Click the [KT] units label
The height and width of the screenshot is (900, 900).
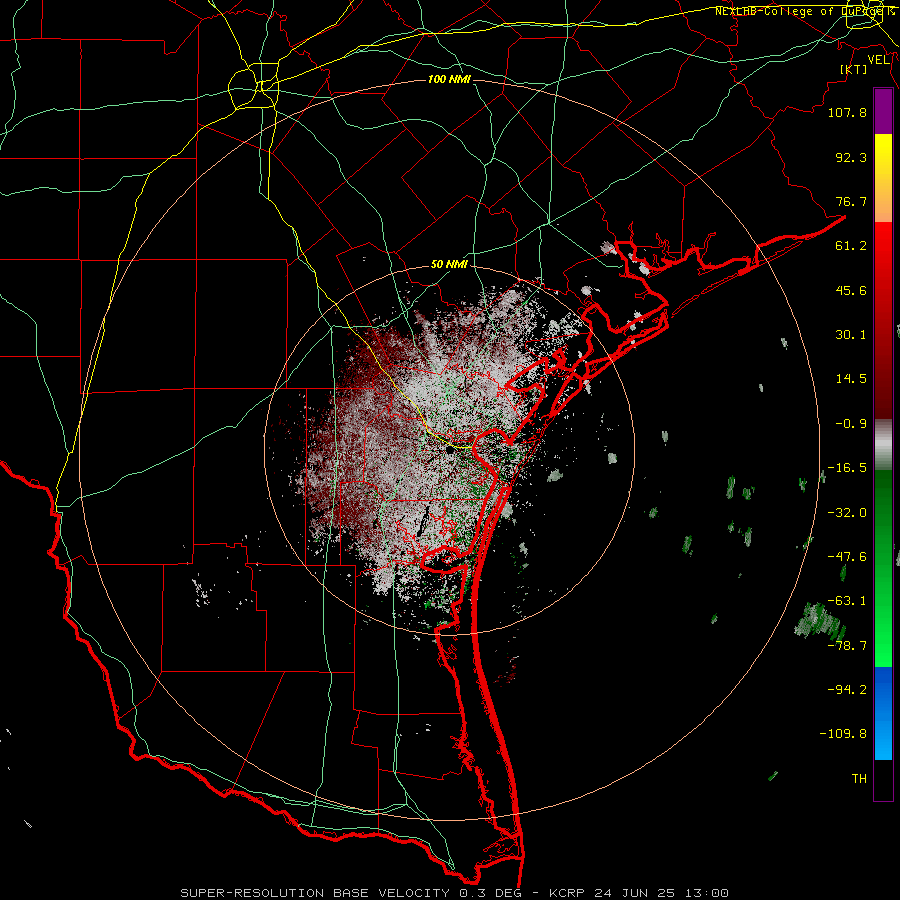coord(854,69)
